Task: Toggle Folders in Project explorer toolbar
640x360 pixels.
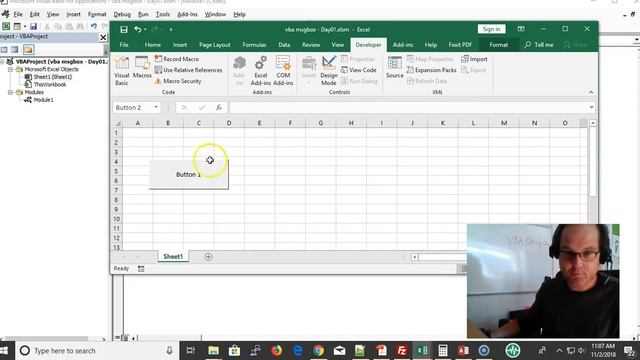Action: pyautogui.click(x=28, y=50)
